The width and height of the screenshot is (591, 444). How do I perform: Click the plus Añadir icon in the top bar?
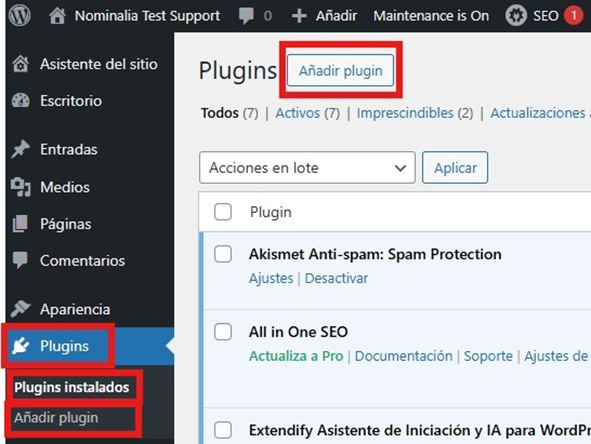click(x=299, y=16)
